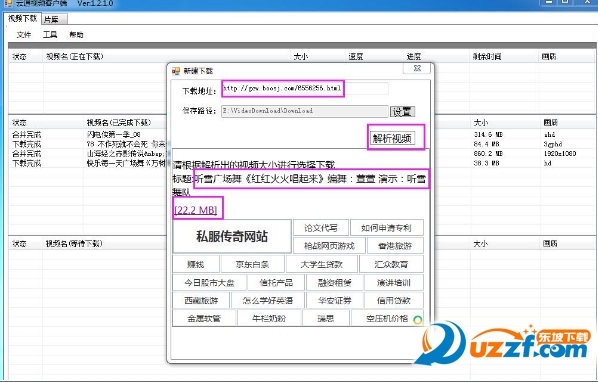
Task: Click the 信用贷款 ad link
Action: [394, 300]
